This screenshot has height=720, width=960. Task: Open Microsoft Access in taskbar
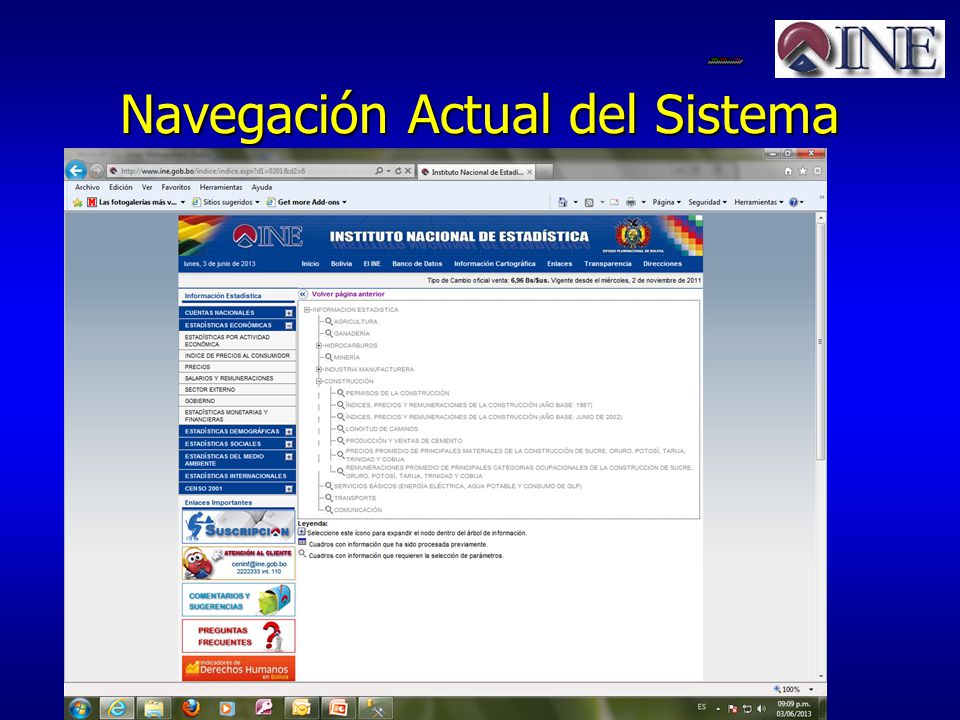tap(264, 708)
